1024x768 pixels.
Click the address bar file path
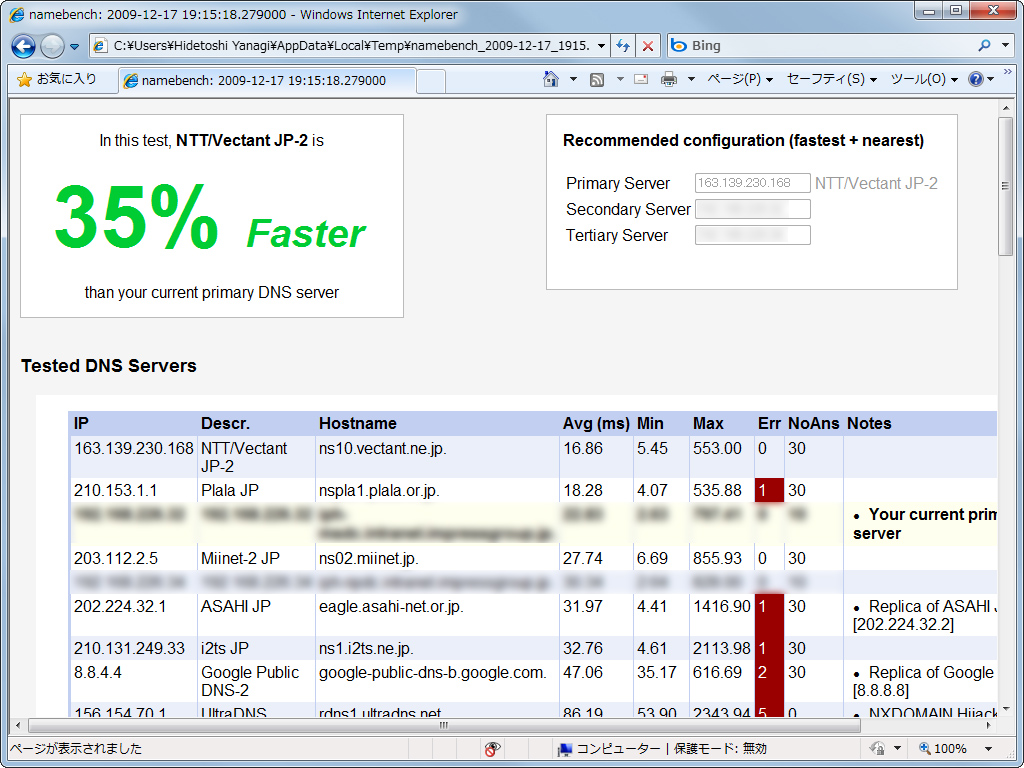point(351,46)
